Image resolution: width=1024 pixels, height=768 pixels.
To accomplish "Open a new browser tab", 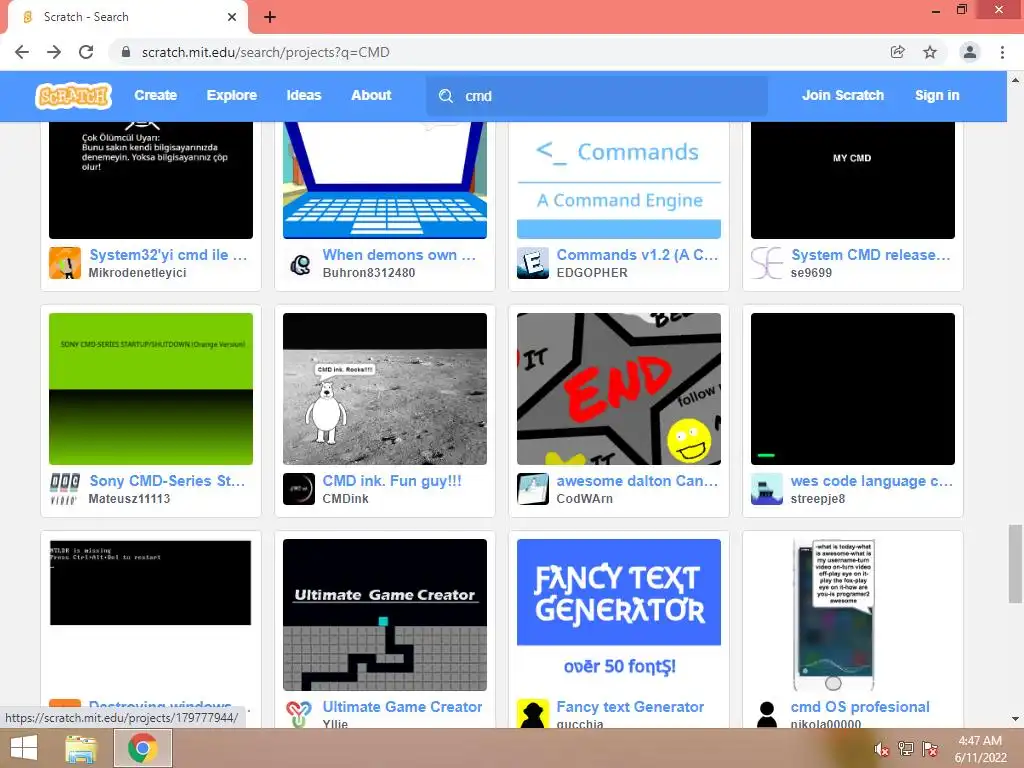I will point(270,17).
